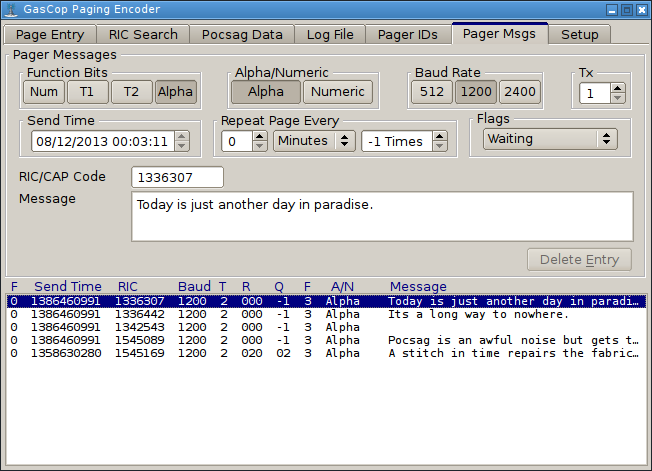Switch to the Page Entry tab
This screenshot has width=652, height=471.
click(x=50, y=35)
